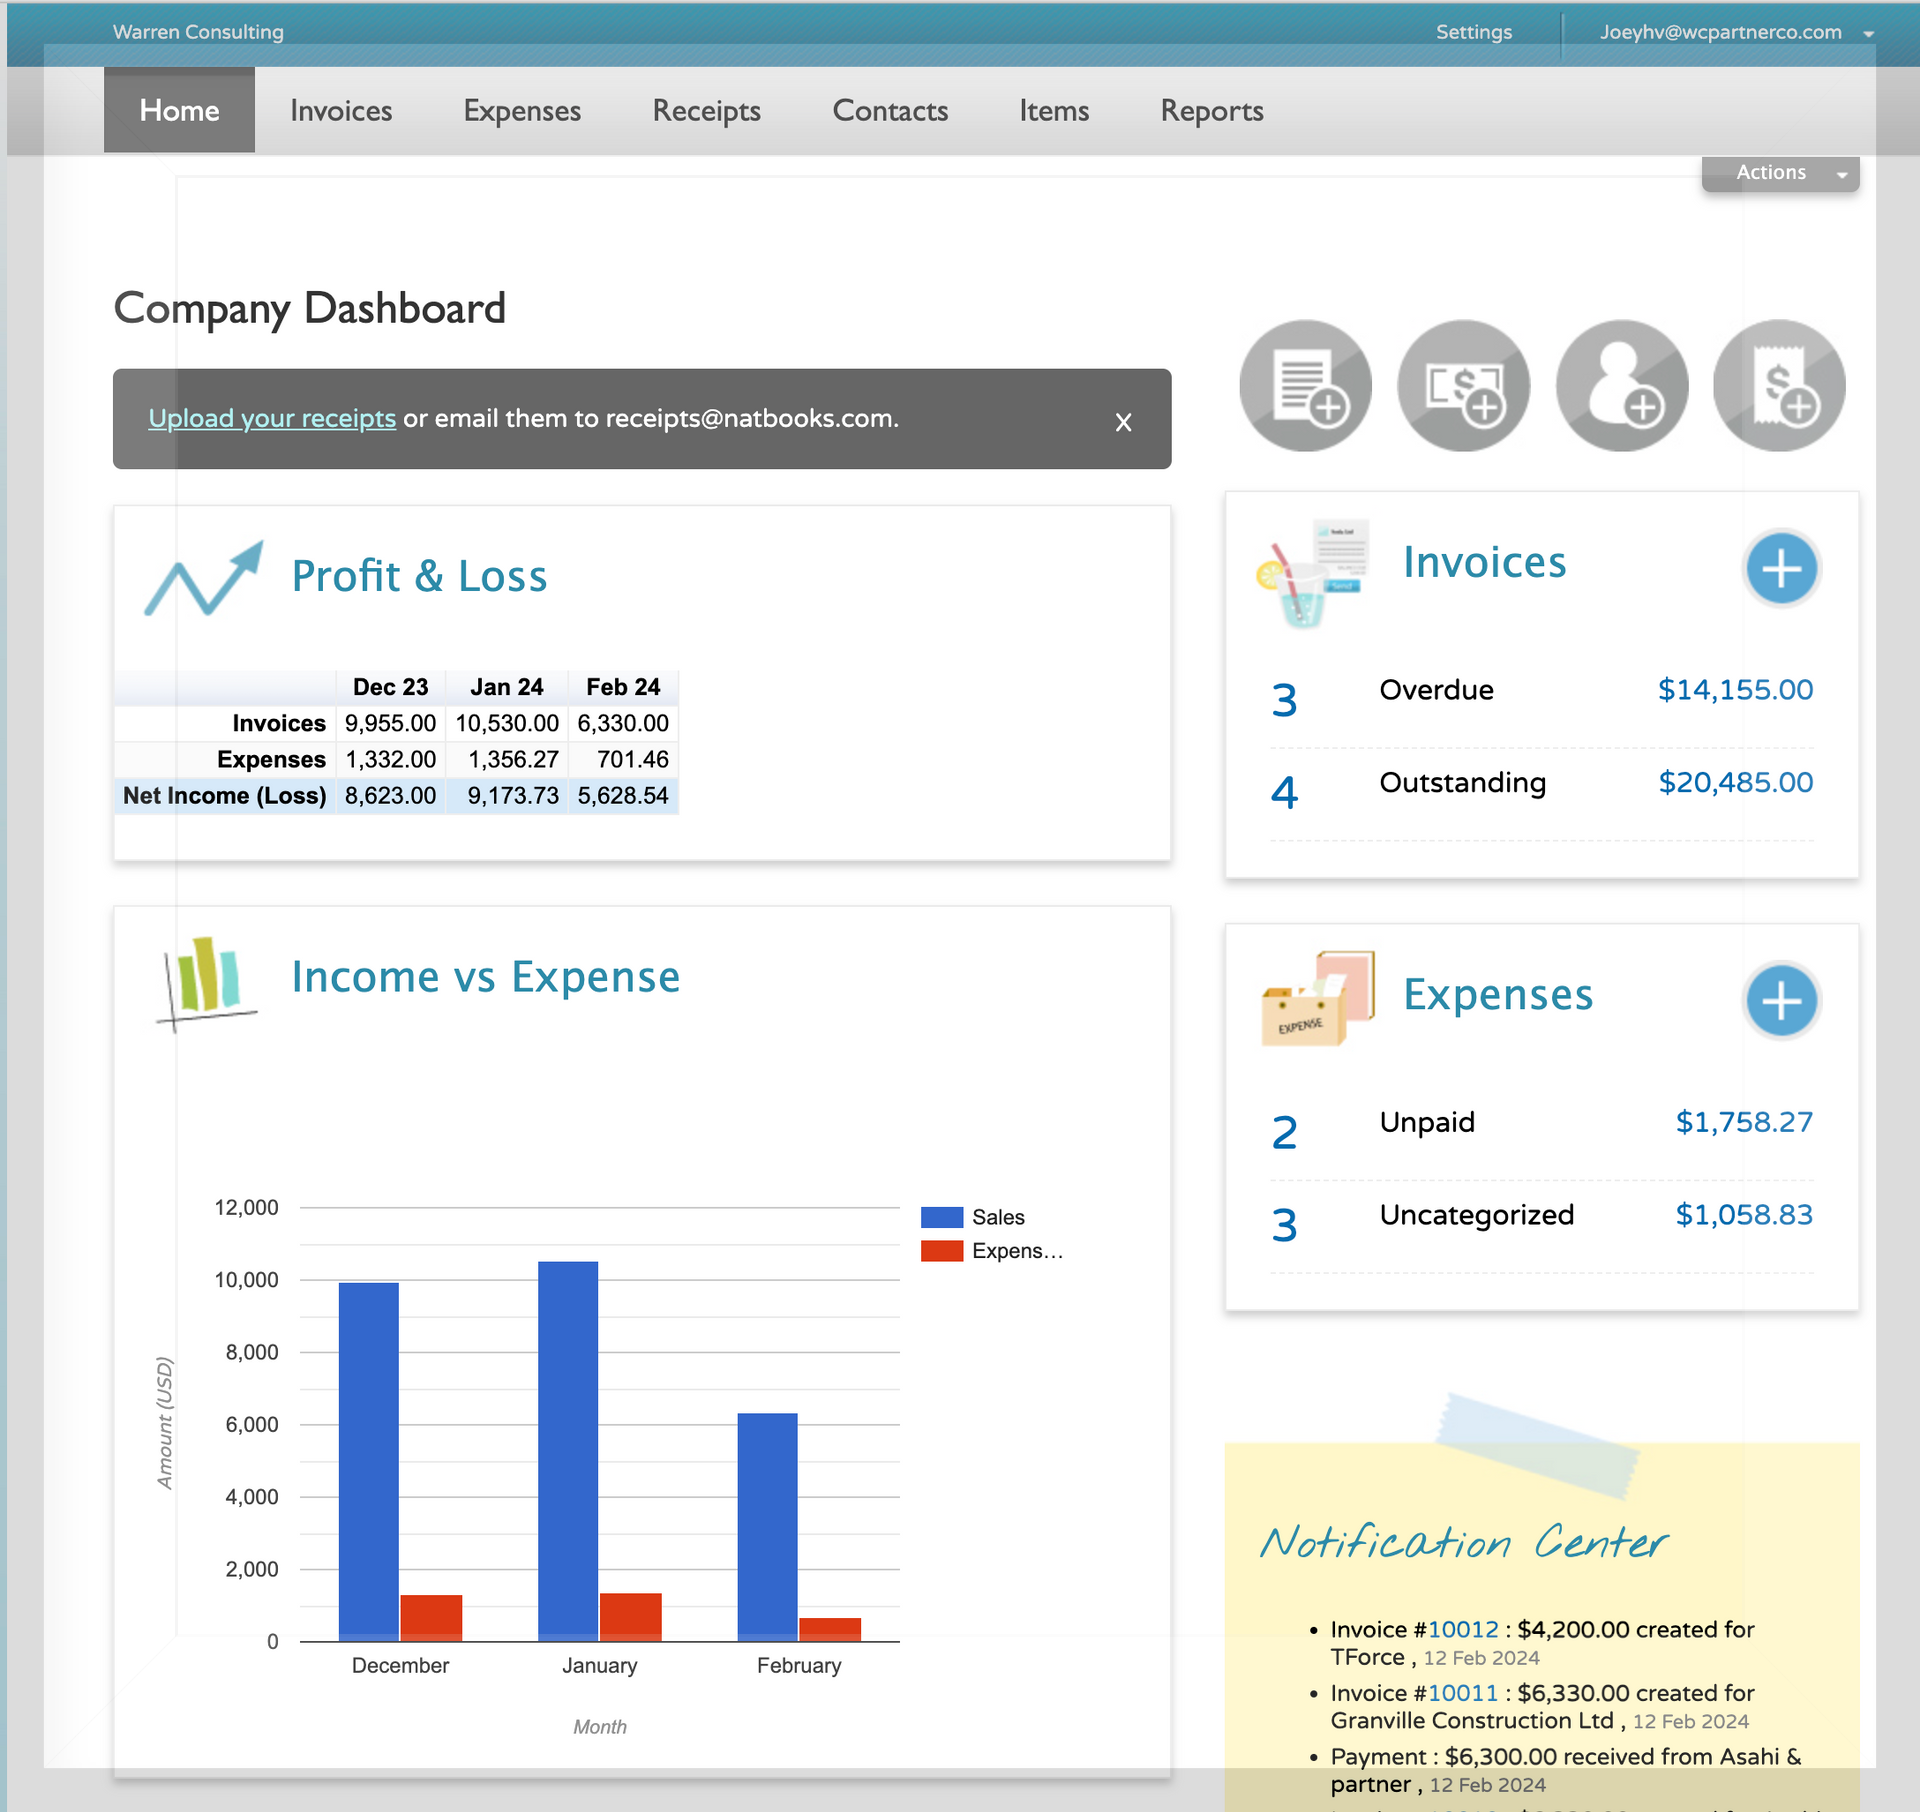The height and width of the screenshot is (1812, 1920).
Task: Add invoice using Invoices plus button
Action: 1781,568
